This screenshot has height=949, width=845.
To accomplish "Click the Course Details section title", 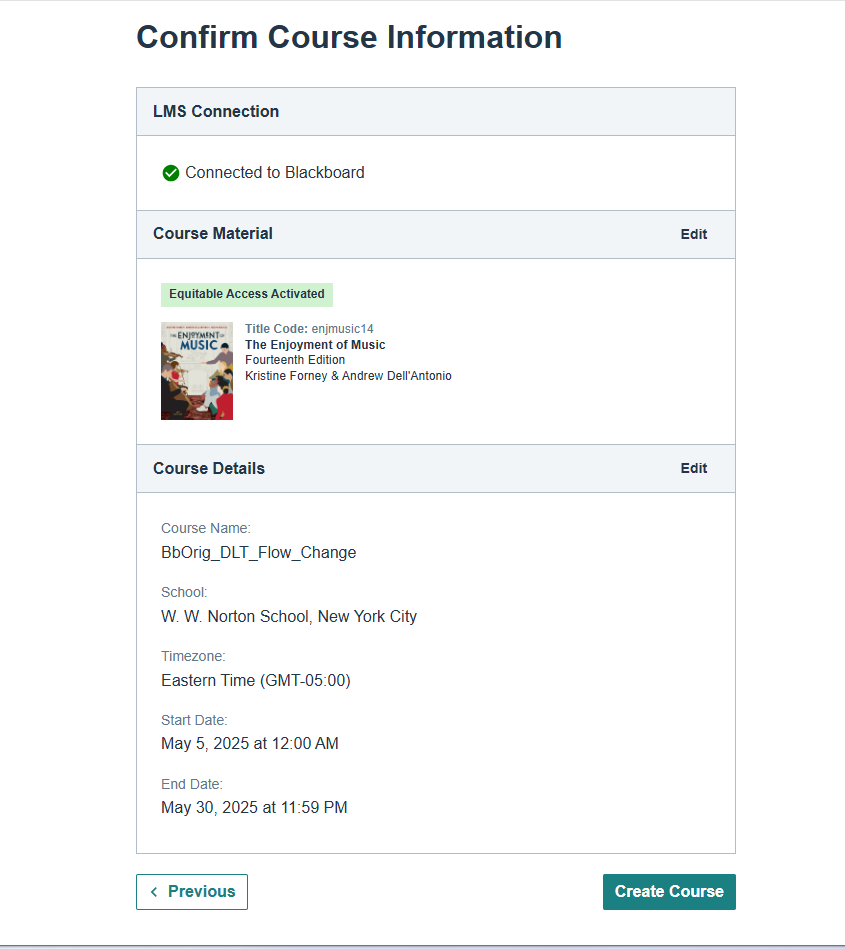I will [x=209, y=468].
